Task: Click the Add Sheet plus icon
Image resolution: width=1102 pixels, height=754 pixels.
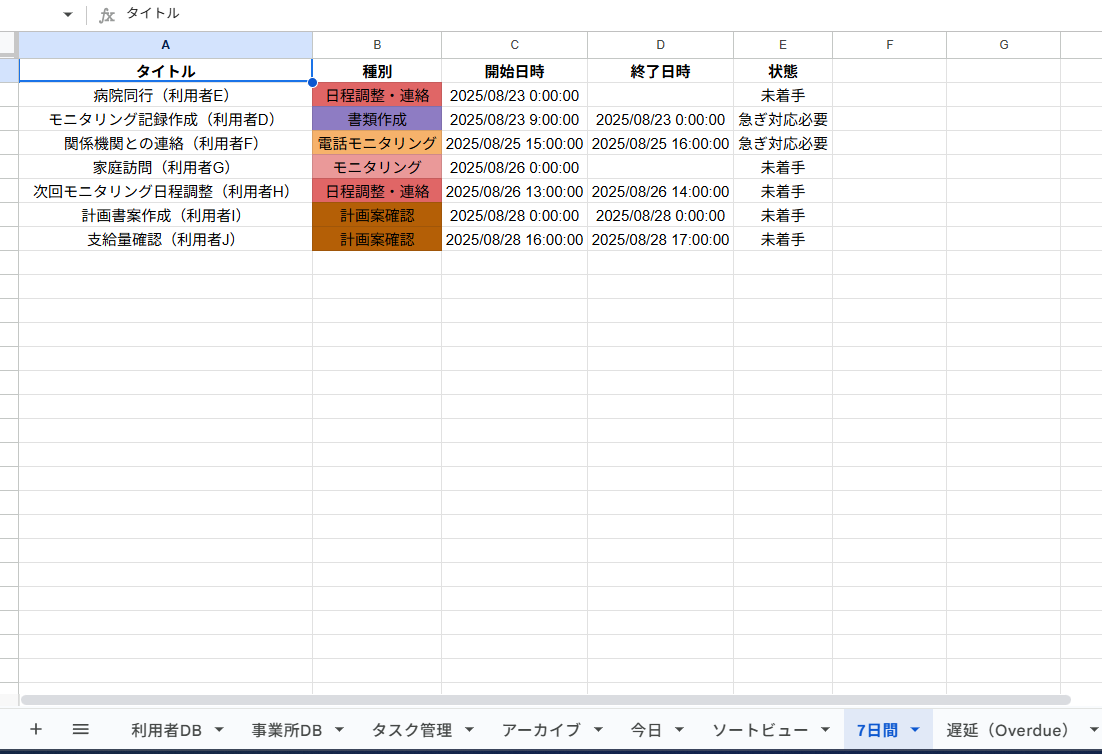Action: pyautogui.click(x=36, y=729)
